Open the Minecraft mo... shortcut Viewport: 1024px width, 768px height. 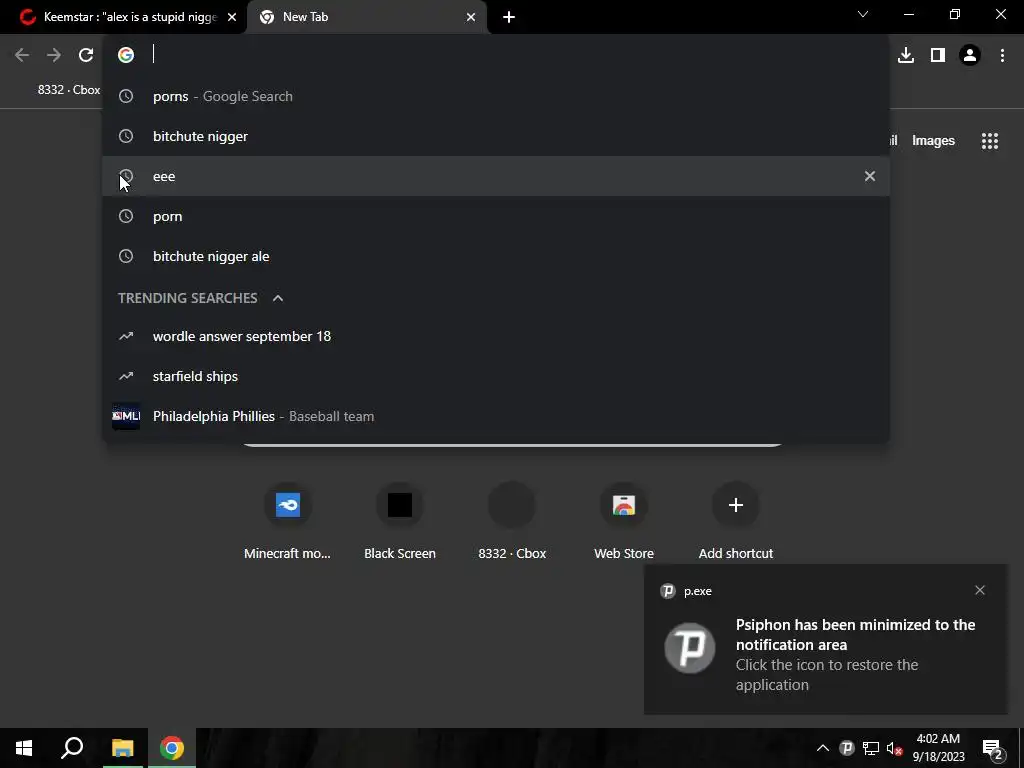(x=287, y=522)
